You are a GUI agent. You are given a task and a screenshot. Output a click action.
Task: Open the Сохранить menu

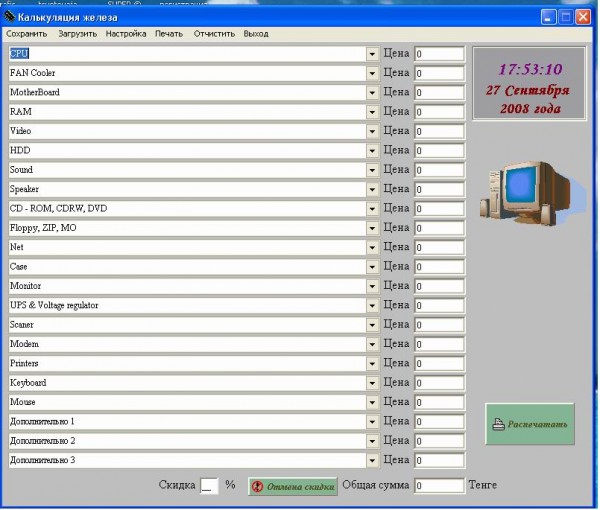point(26,34)
